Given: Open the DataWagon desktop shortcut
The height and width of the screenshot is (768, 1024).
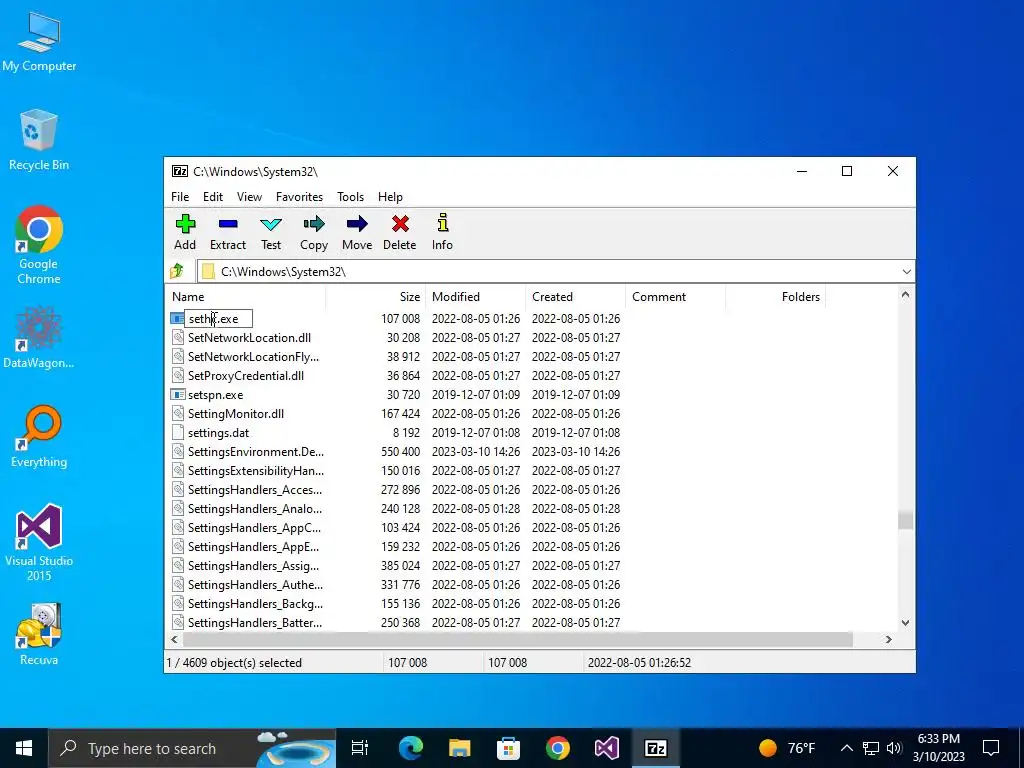Looking at the screenshot, I should point(39,338).
